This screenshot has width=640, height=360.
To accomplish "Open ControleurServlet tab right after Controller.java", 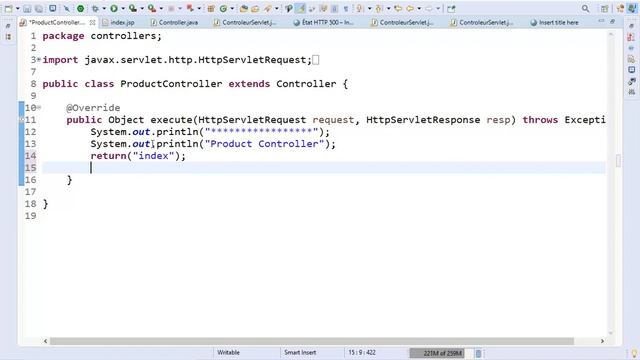I will tap(245, 22).
